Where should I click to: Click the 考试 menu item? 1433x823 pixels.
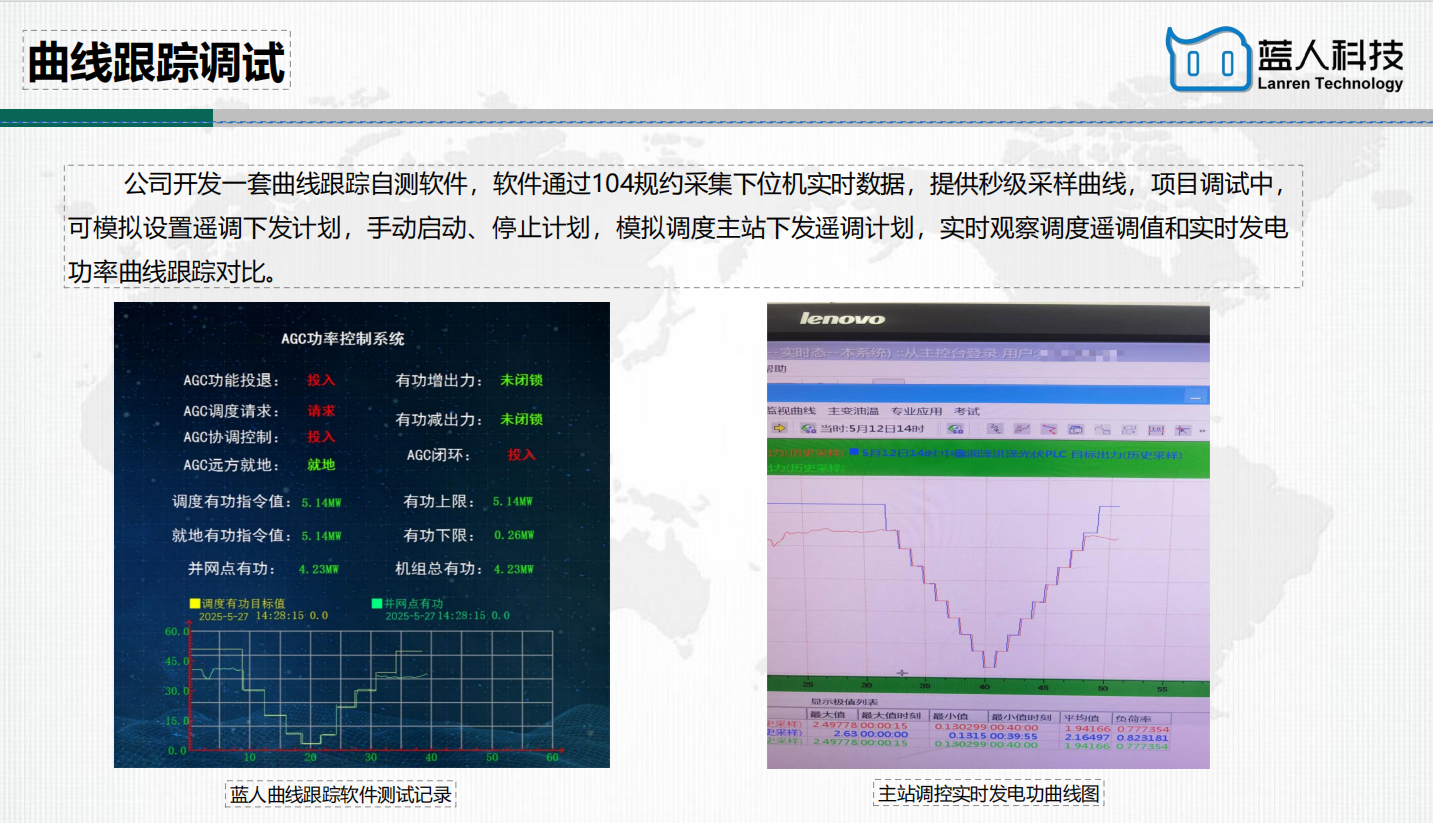(967, 411)
